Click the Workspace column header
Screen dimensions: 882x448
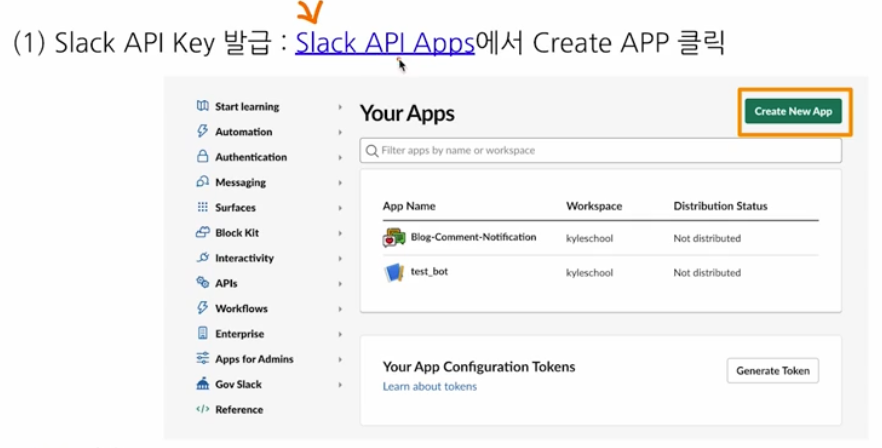(x=594, y=206)
